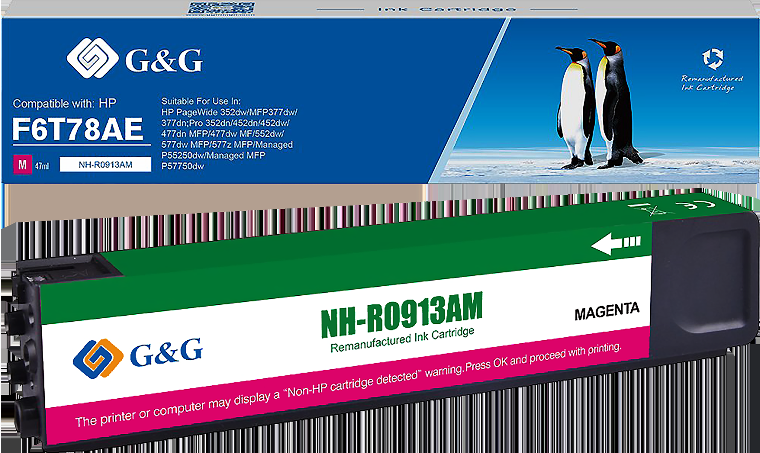This screenshot has width=760, height=453.
Task: Click the MAGENTA color label on cartridge
Action: [606, 312]
